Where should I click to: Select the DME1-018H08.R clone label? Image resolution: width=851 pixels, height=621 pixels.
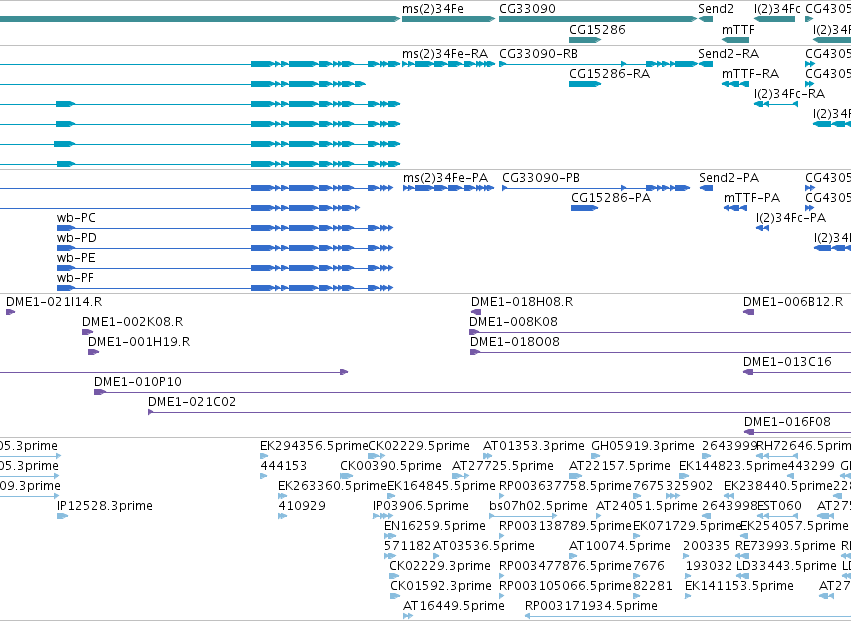tap(522, 302)
